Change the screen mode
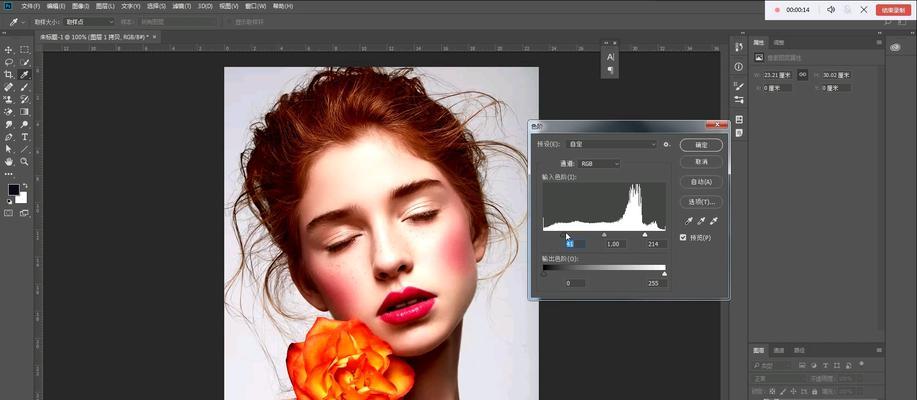The height and width of the screenshot is (400, 917). [x=25, y=213]
